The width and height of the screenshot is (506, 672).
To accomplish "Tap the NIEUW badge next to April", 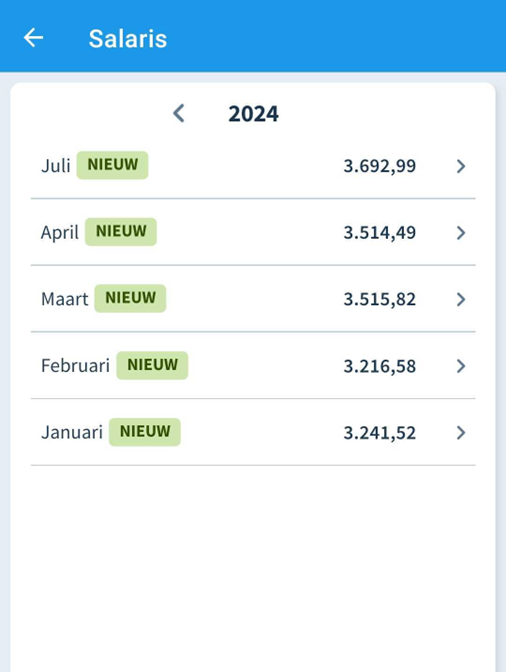I will click(121, 232).
